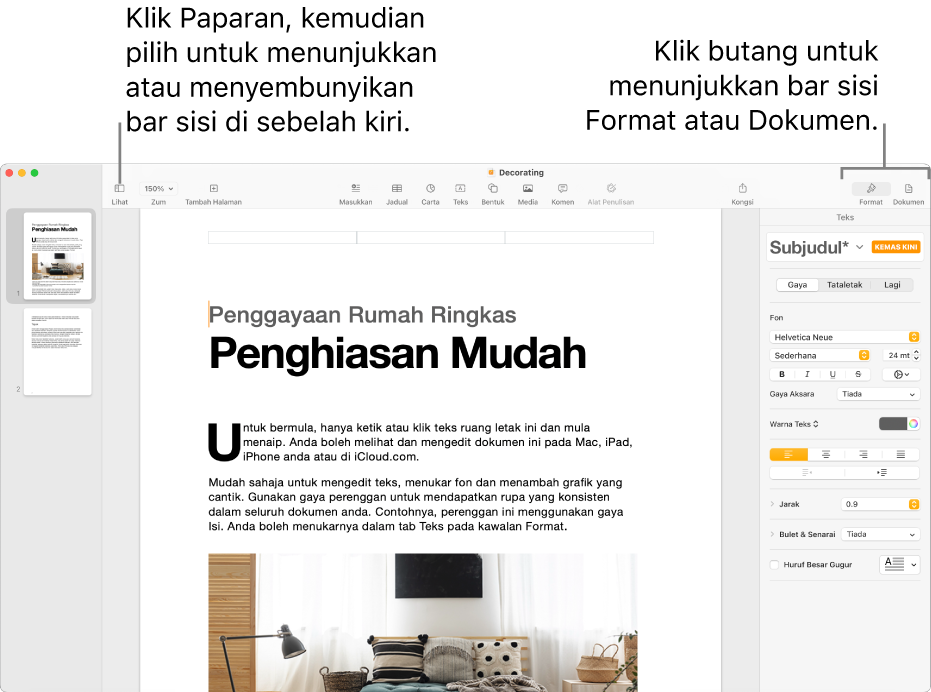The width and height of the screenshot is (931, 692).
Task: Apply strikethrough with the S button
Action: [858, 374]
